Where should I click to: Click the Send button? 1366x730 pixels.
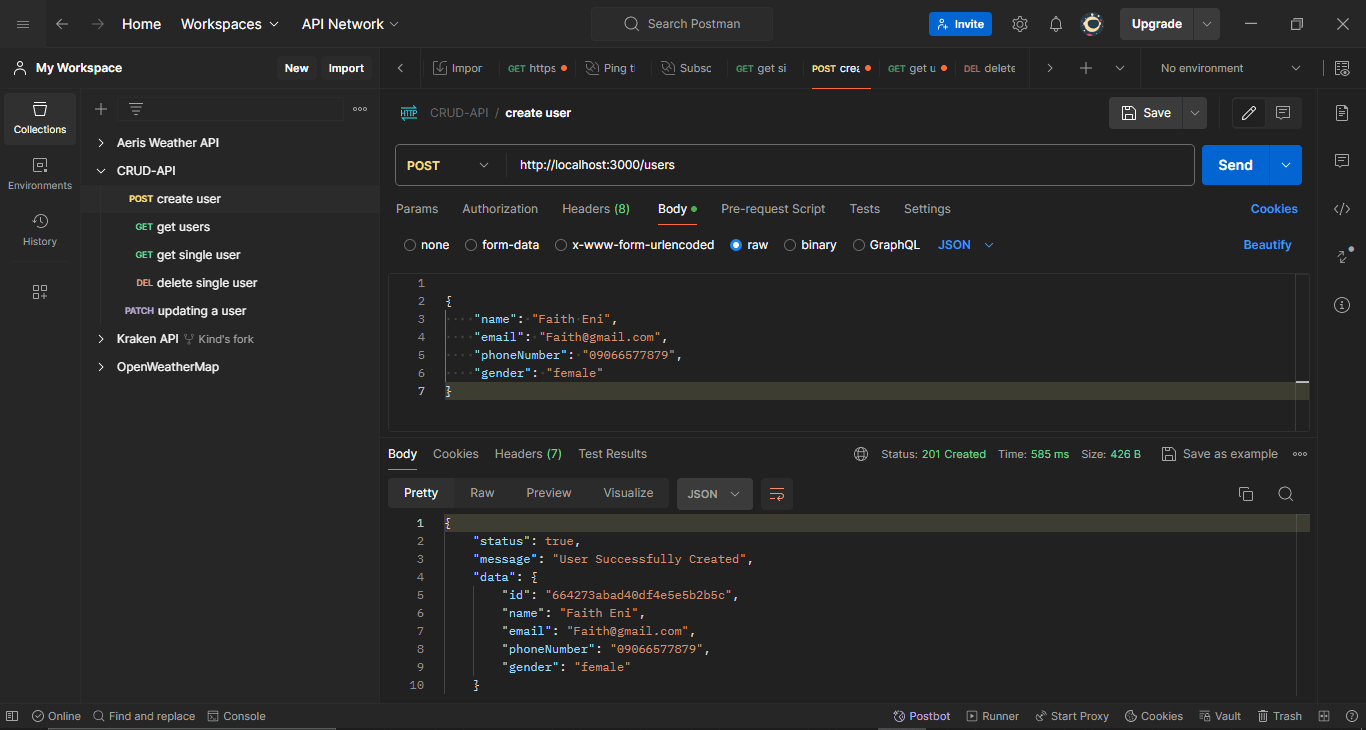(1236, 165)
